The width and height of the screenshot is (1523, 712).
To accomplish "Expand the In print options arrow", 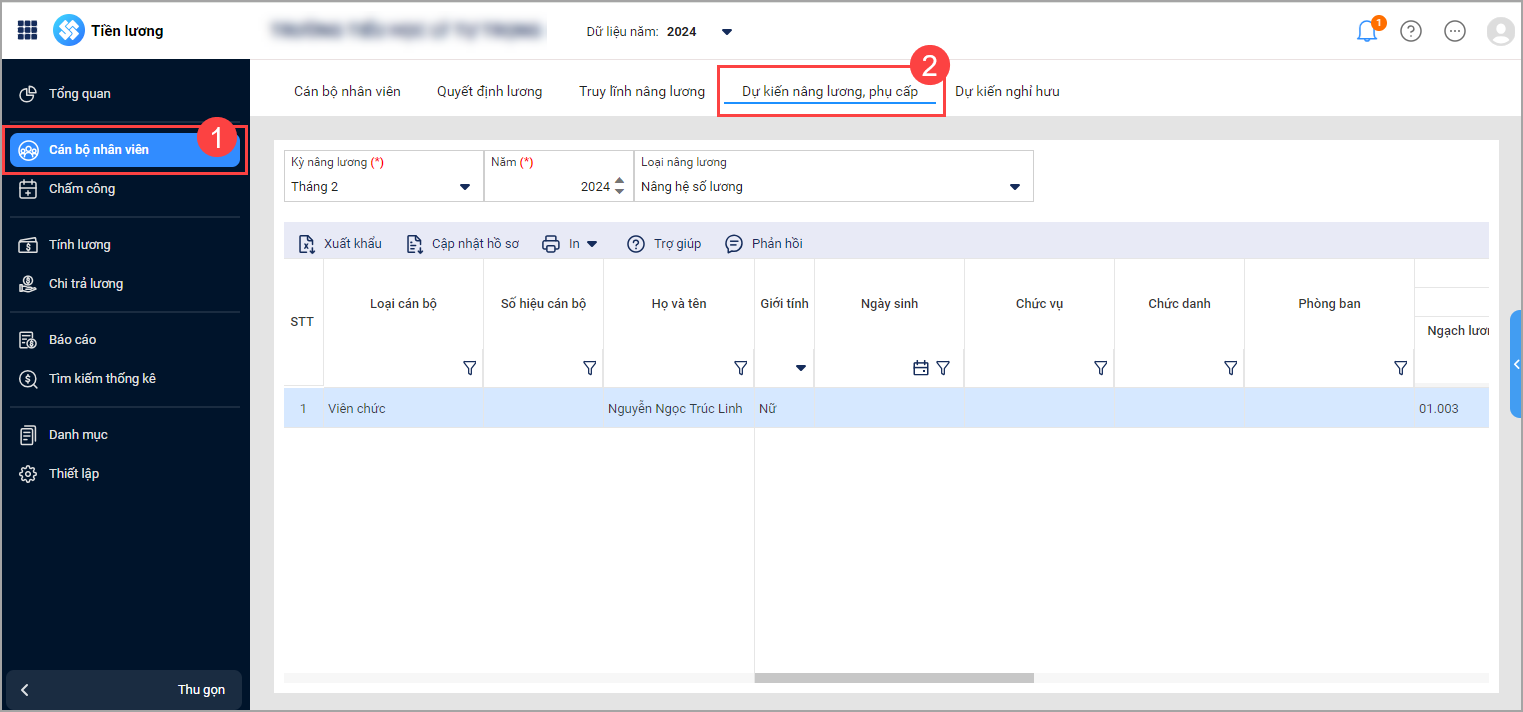I will point(592,244).
